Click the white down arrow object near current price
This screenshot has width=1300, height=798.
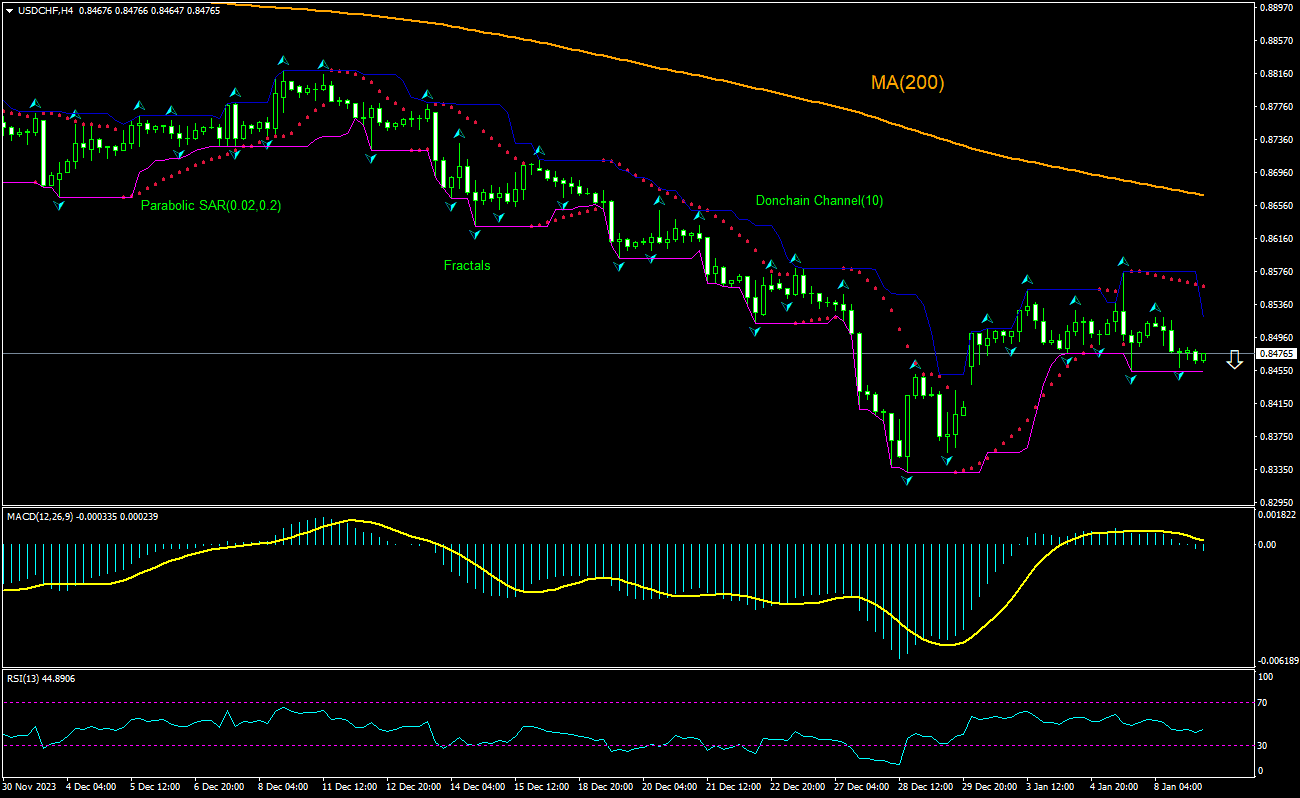click(x=1234, y=360)
